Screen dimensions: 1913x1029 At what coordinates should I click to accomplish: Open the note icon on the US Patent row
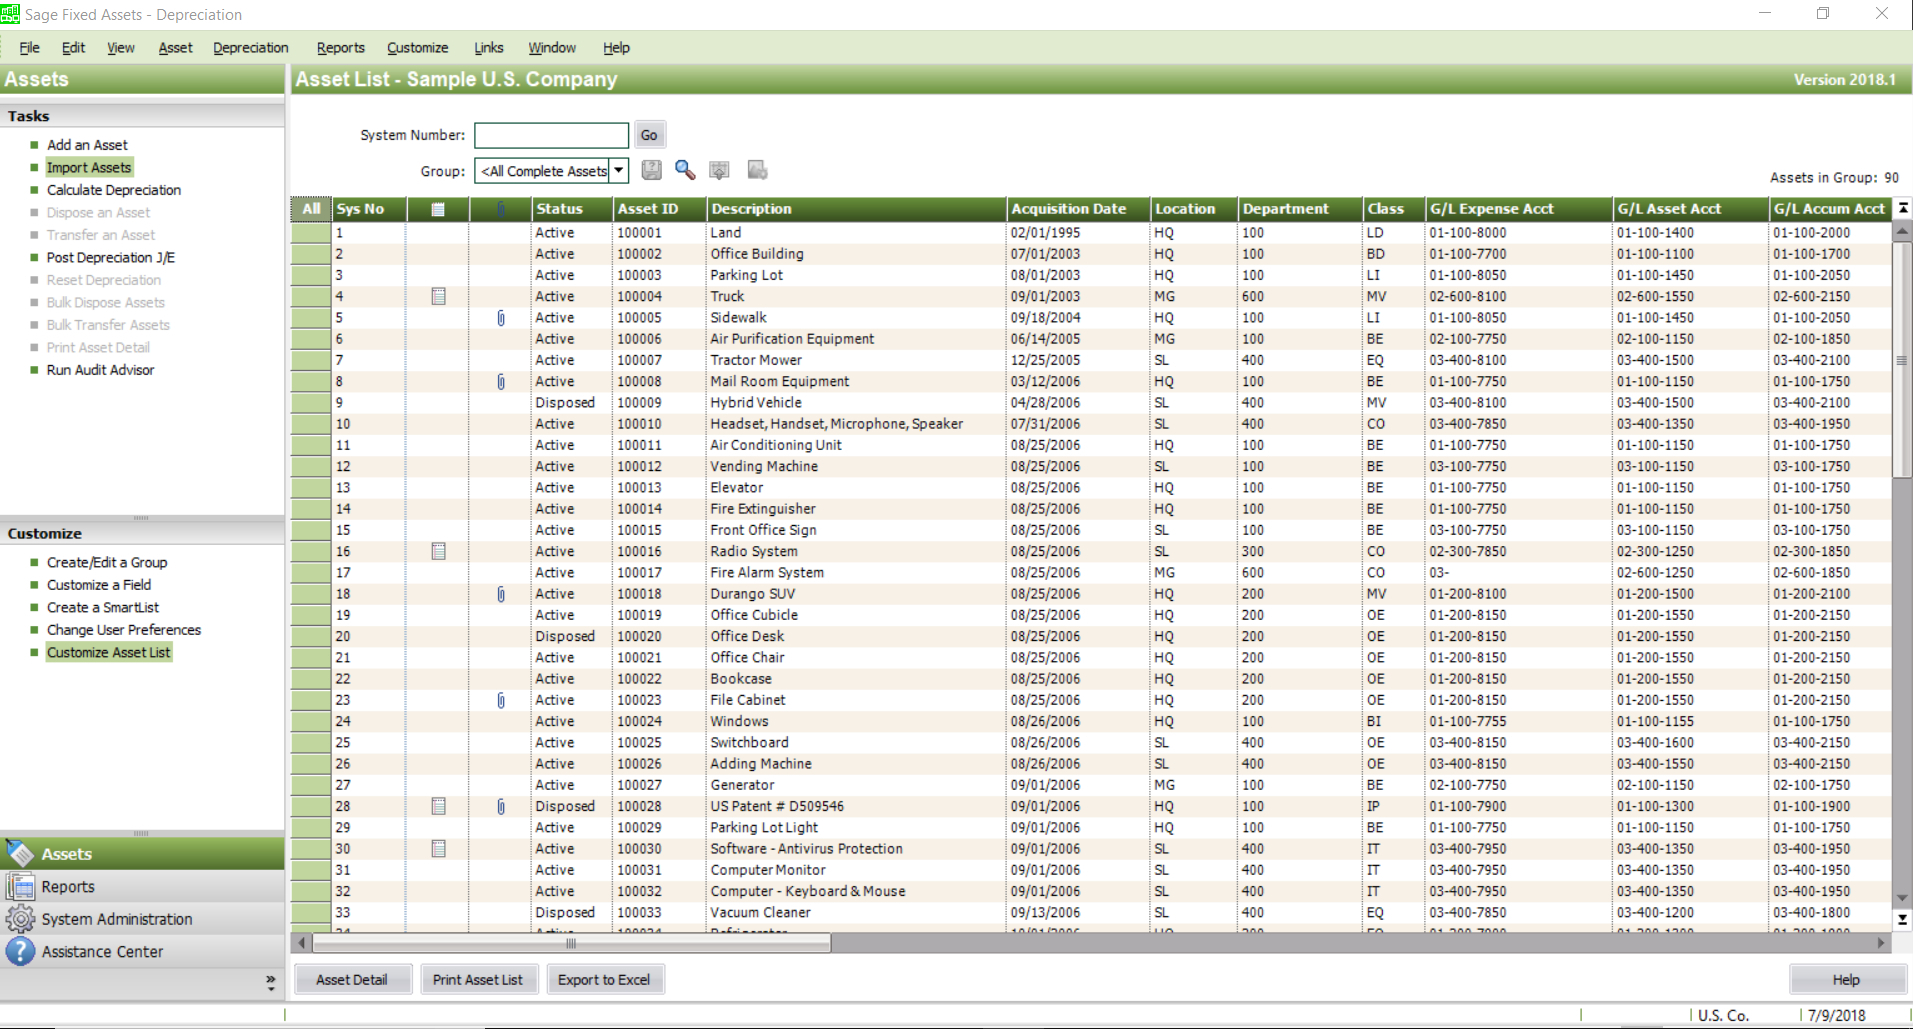(438, 806)
